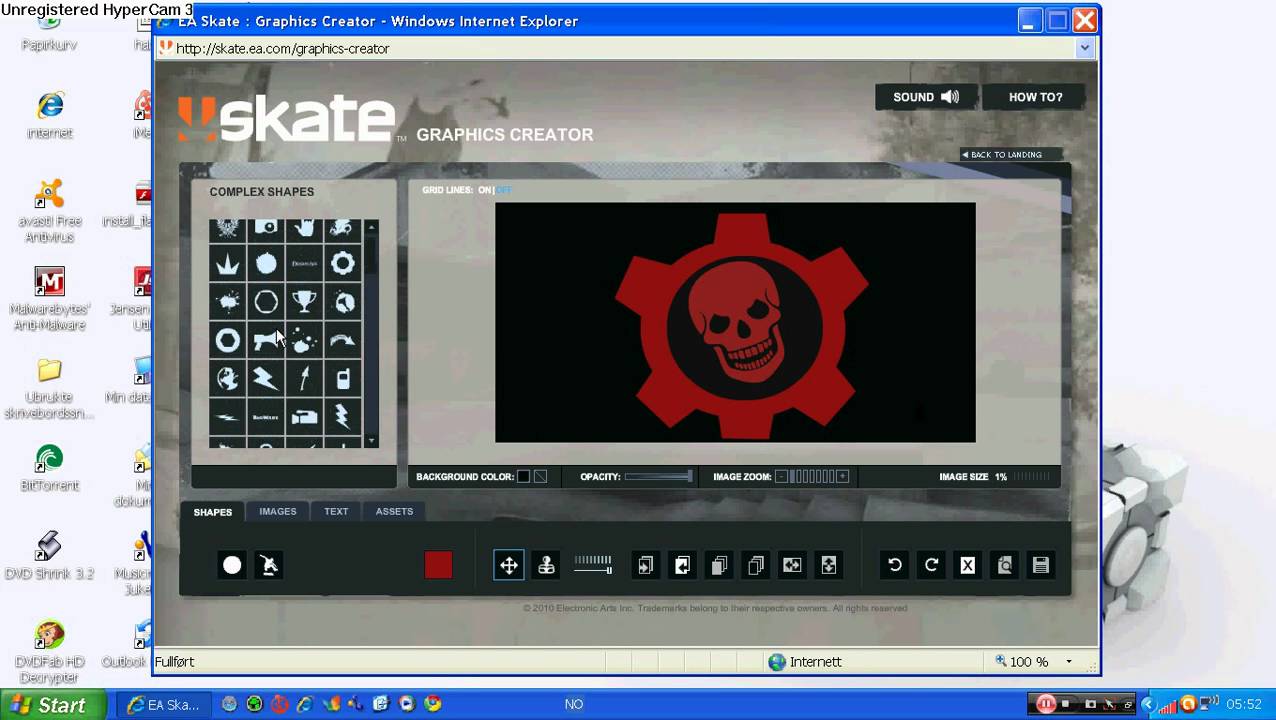Image resolution: width=1276 pixels, height=720 pixels.
Task: Switch to the TEXT tab
Action: 336,511
